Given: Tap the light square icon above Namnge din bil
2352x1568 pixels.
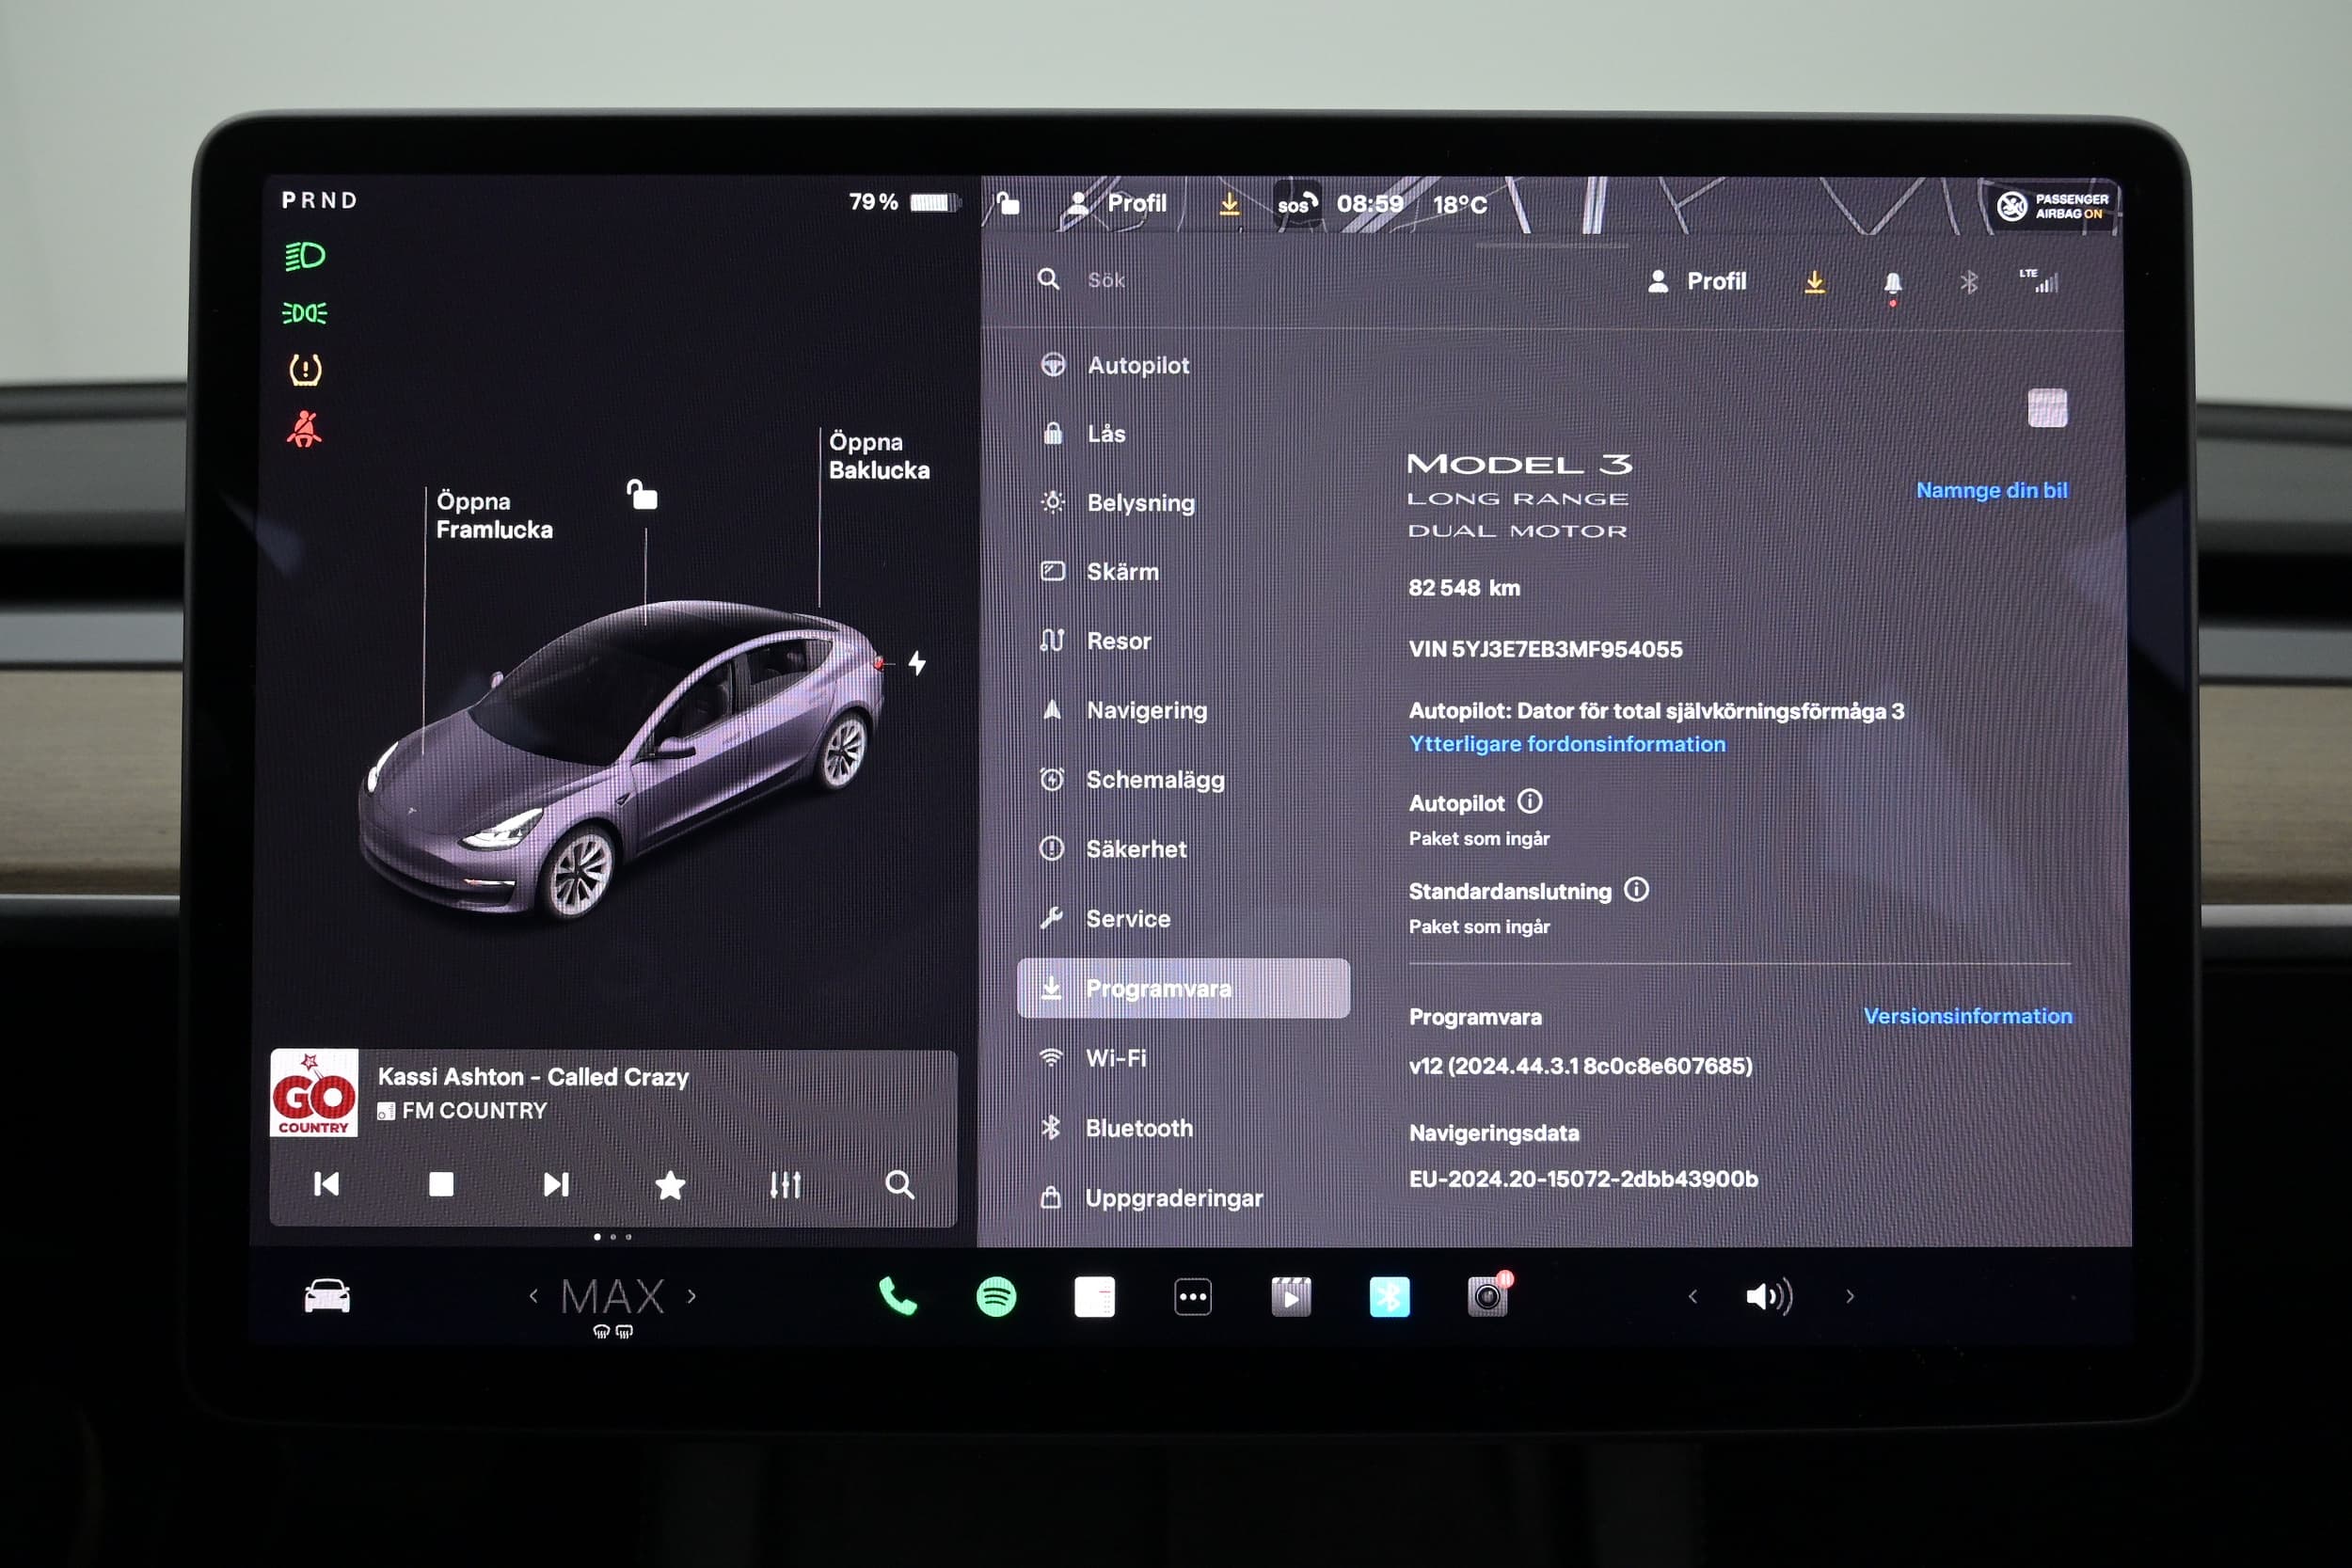Looking at the screenshot, I should click(2047, 408).
